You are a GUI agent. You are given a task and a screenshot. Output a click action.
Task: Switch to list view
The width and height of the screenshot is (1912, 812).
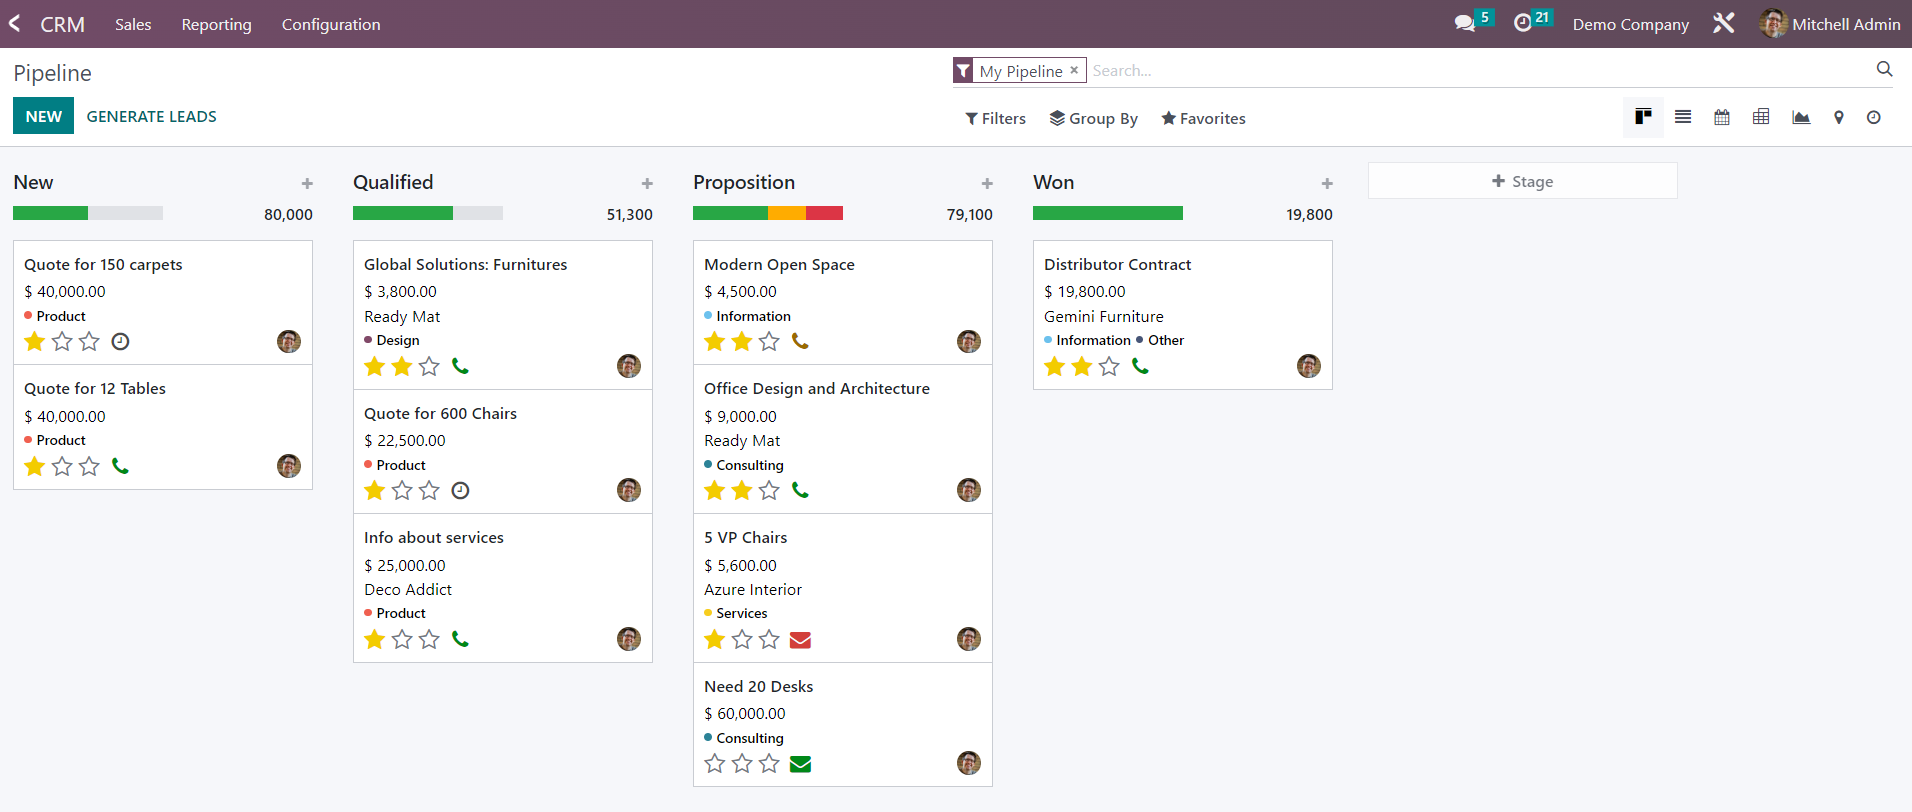pyautogui.click(x=1683, y=117)
